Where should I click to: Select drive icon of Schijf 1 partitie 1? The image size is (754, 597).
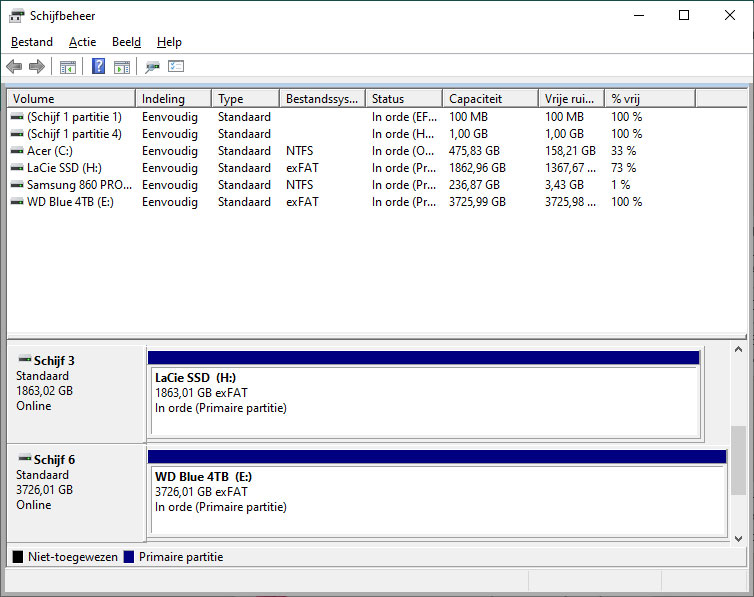click(x=17, y=117)
